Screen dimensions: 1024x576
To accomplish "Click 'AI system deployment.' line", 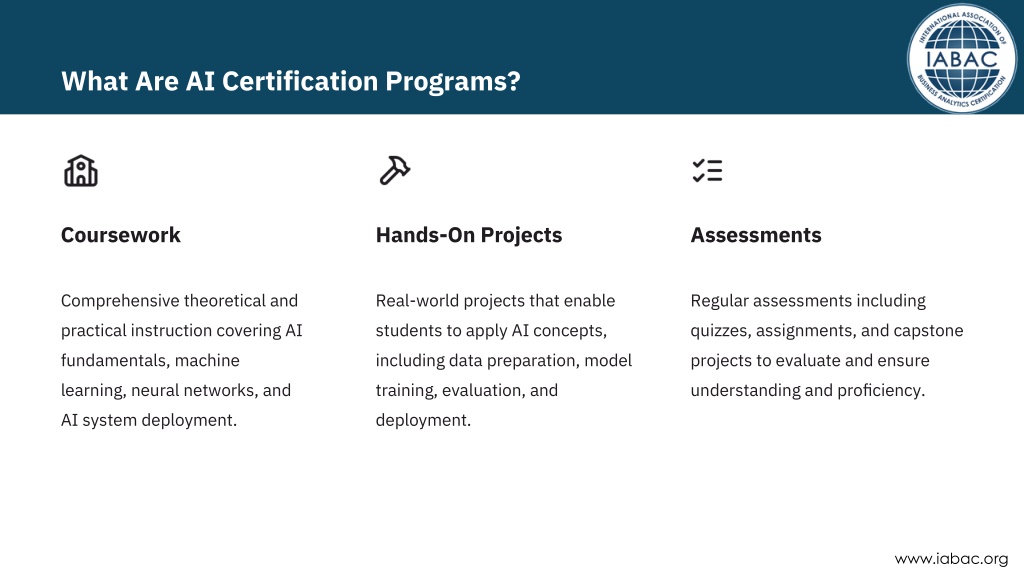I will click(149, 420).
